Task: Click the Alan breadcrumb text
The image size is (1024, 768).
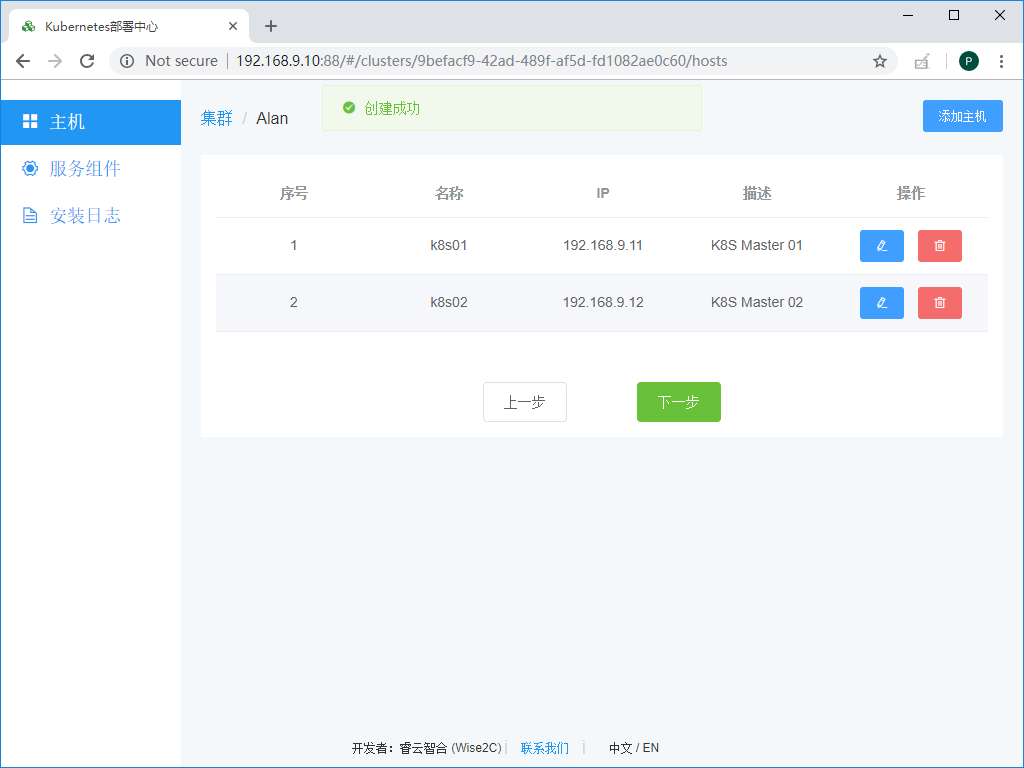Action: tap(272, 118)
